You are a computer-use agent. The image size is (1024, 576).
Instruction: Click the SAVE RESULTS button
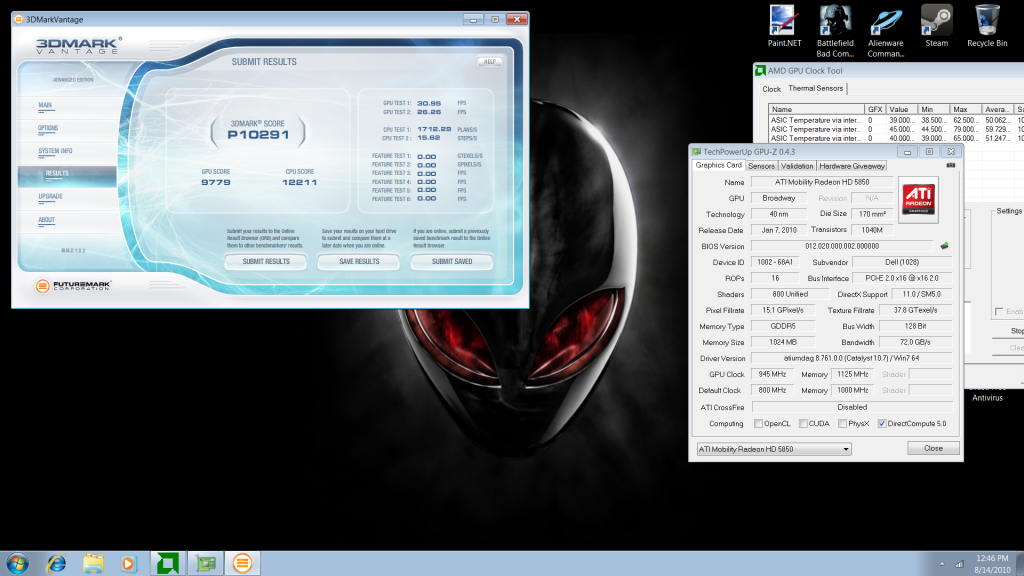tap(359, 262)
